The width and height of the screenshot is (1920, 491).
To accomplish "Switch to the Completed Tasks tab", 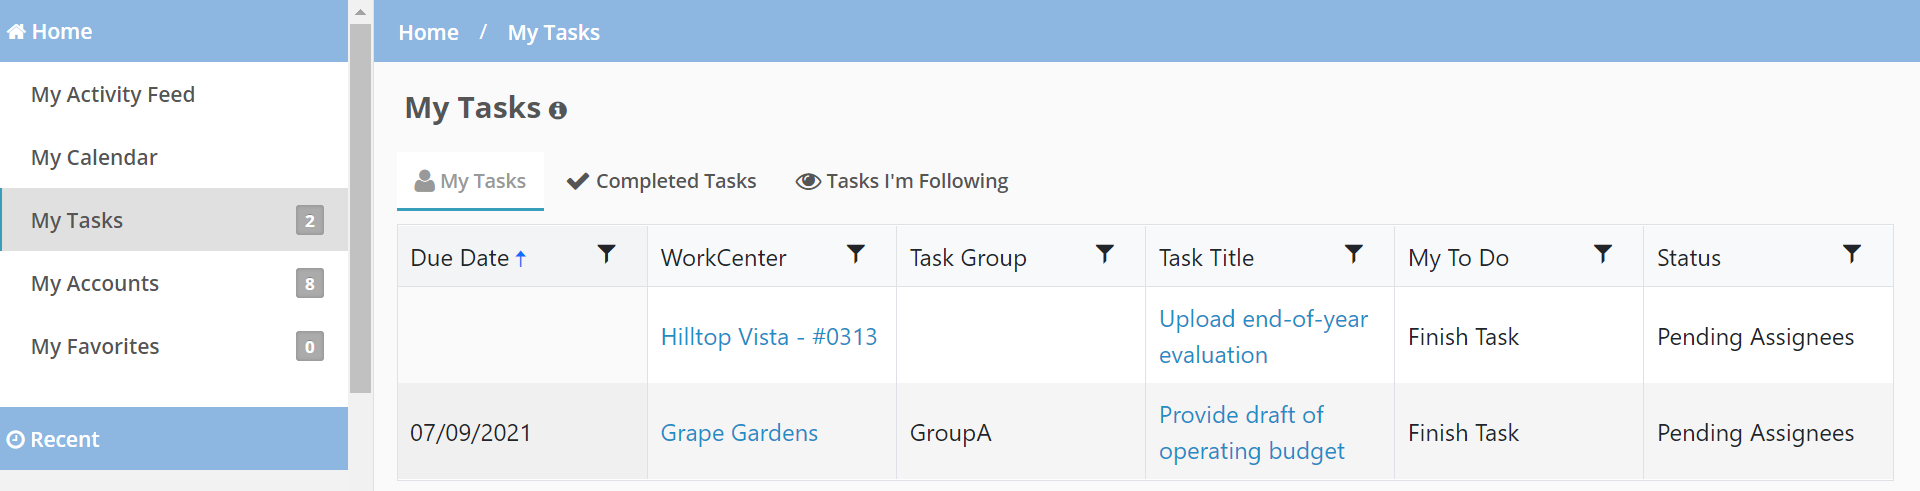I will point(661,181).
